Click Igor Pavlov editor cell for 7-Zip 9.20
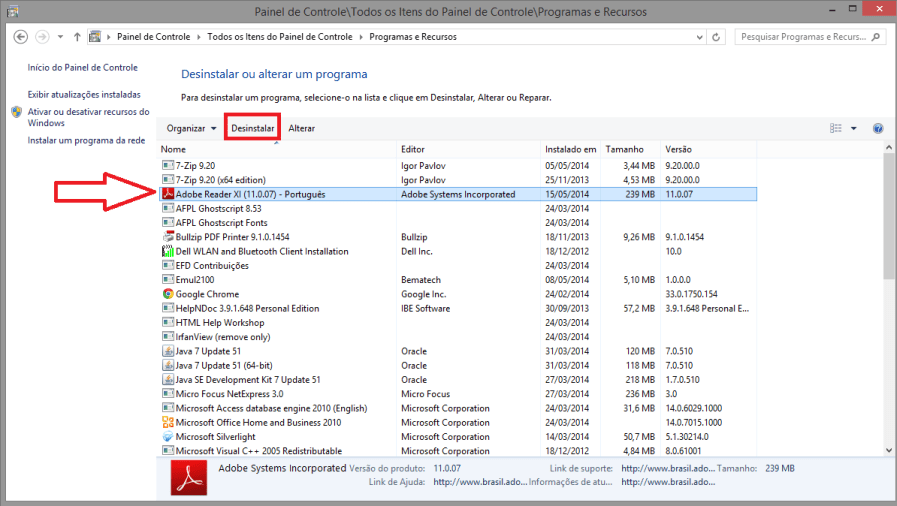 [x=423, y=165]
